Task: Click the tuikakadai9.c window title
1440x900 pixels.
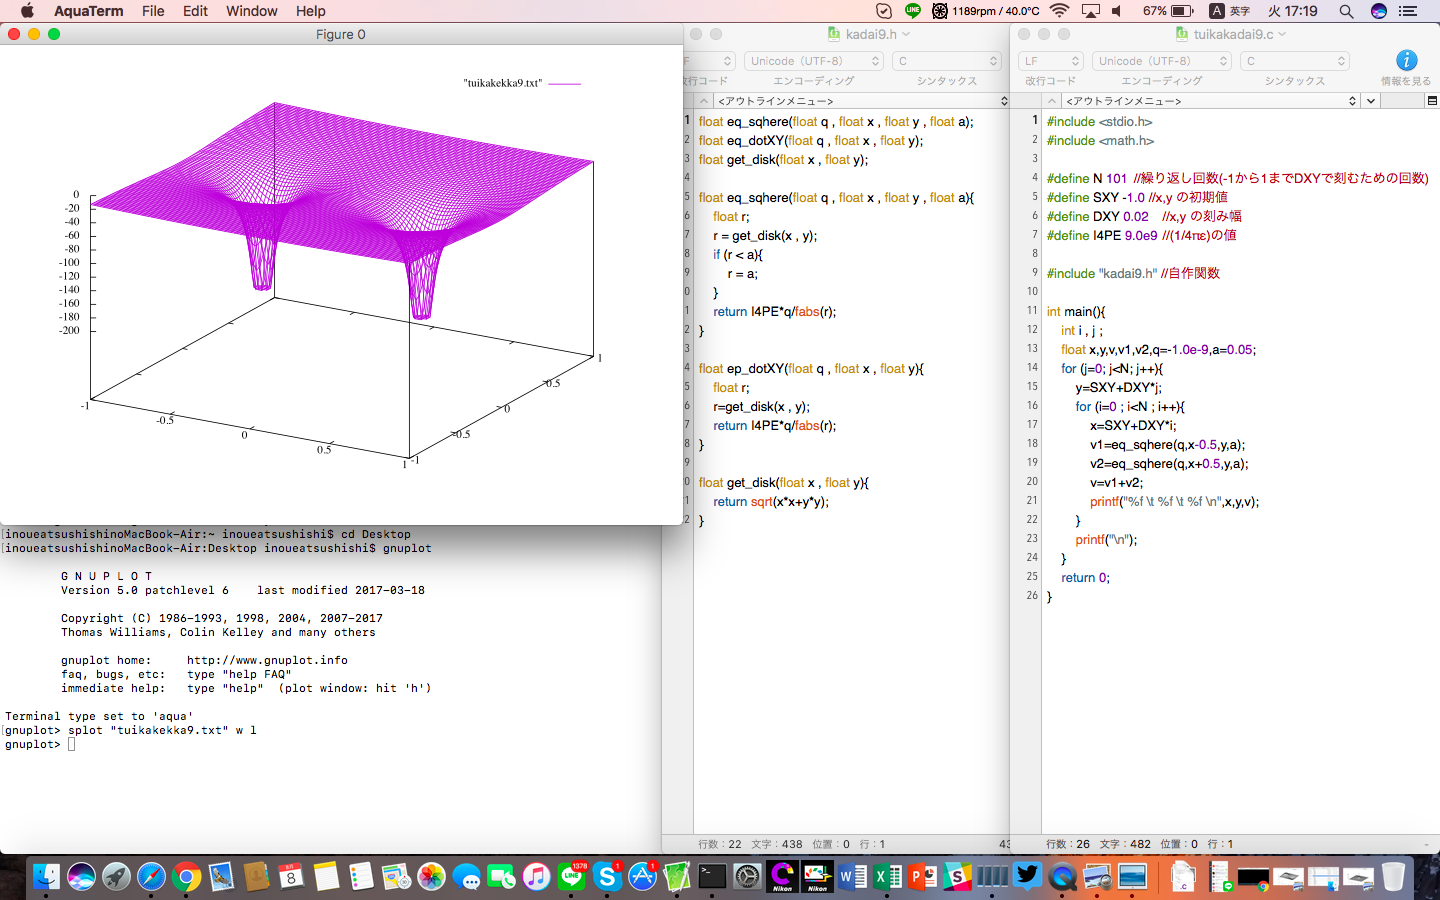Action: click(1232, 34)
